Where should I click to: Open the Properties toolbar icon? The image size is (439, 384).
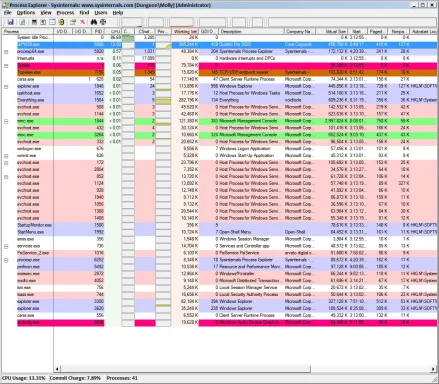point(73,22)
